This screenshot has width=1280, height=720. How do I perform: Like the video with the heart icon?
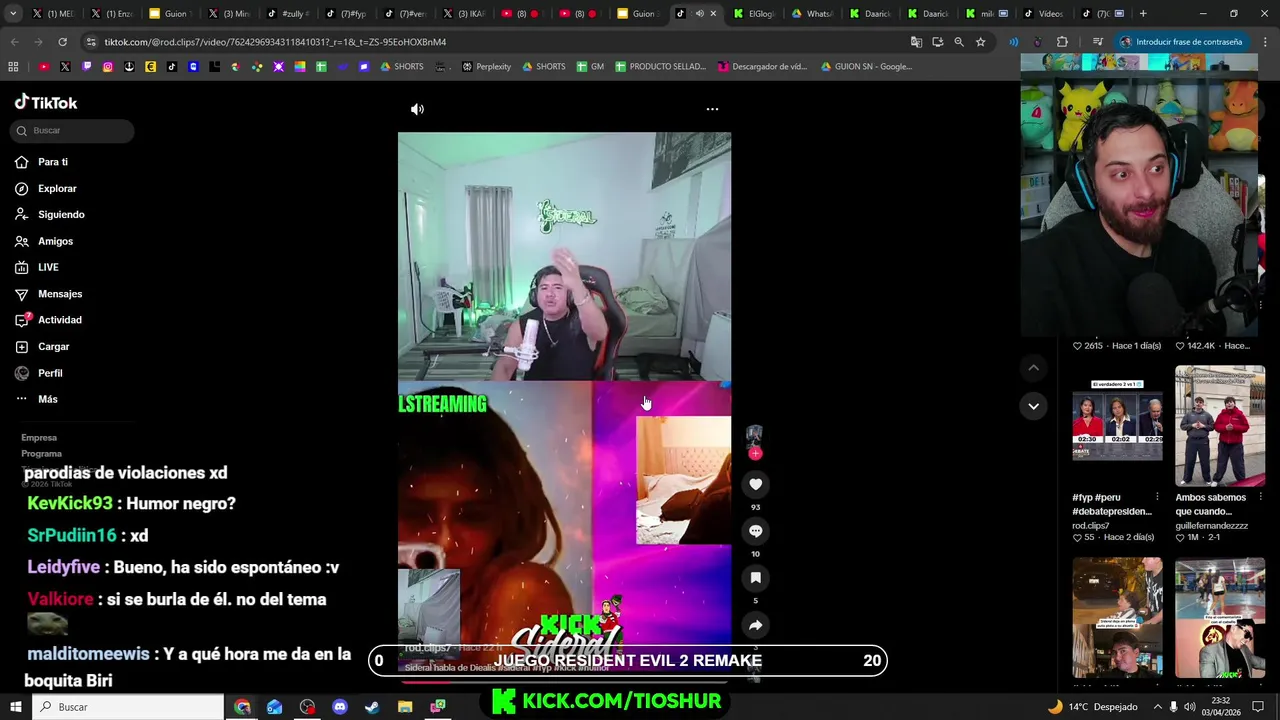756,484
